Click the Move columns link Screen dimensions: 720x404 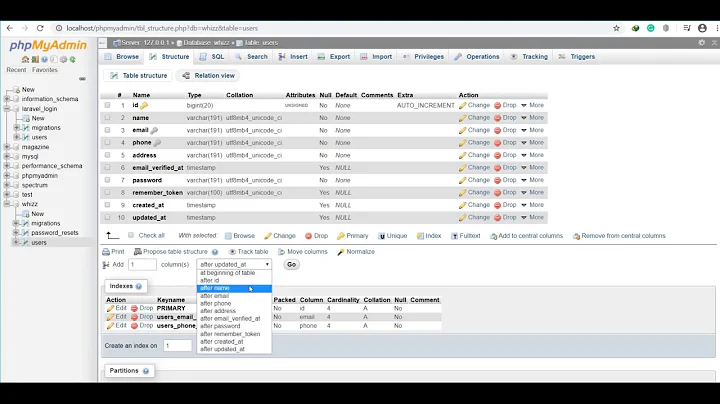coord(303,252)
